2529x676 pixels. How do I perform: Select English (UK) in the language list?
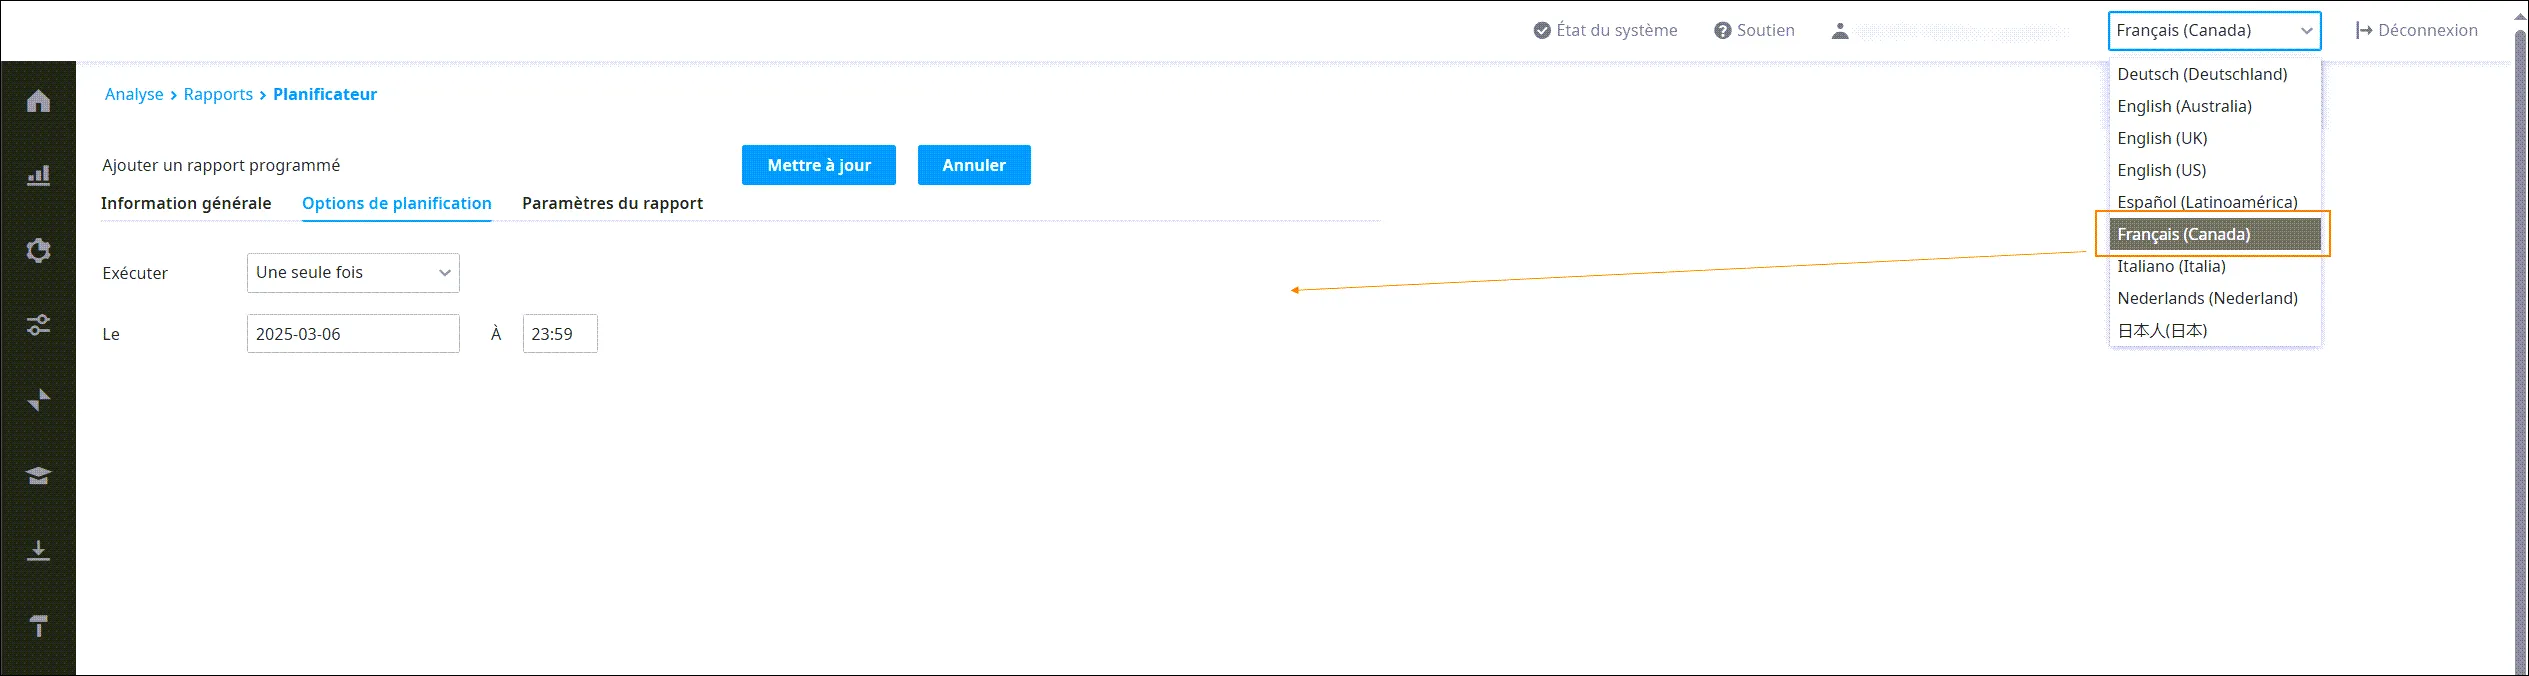click(x=2214, y=138)
